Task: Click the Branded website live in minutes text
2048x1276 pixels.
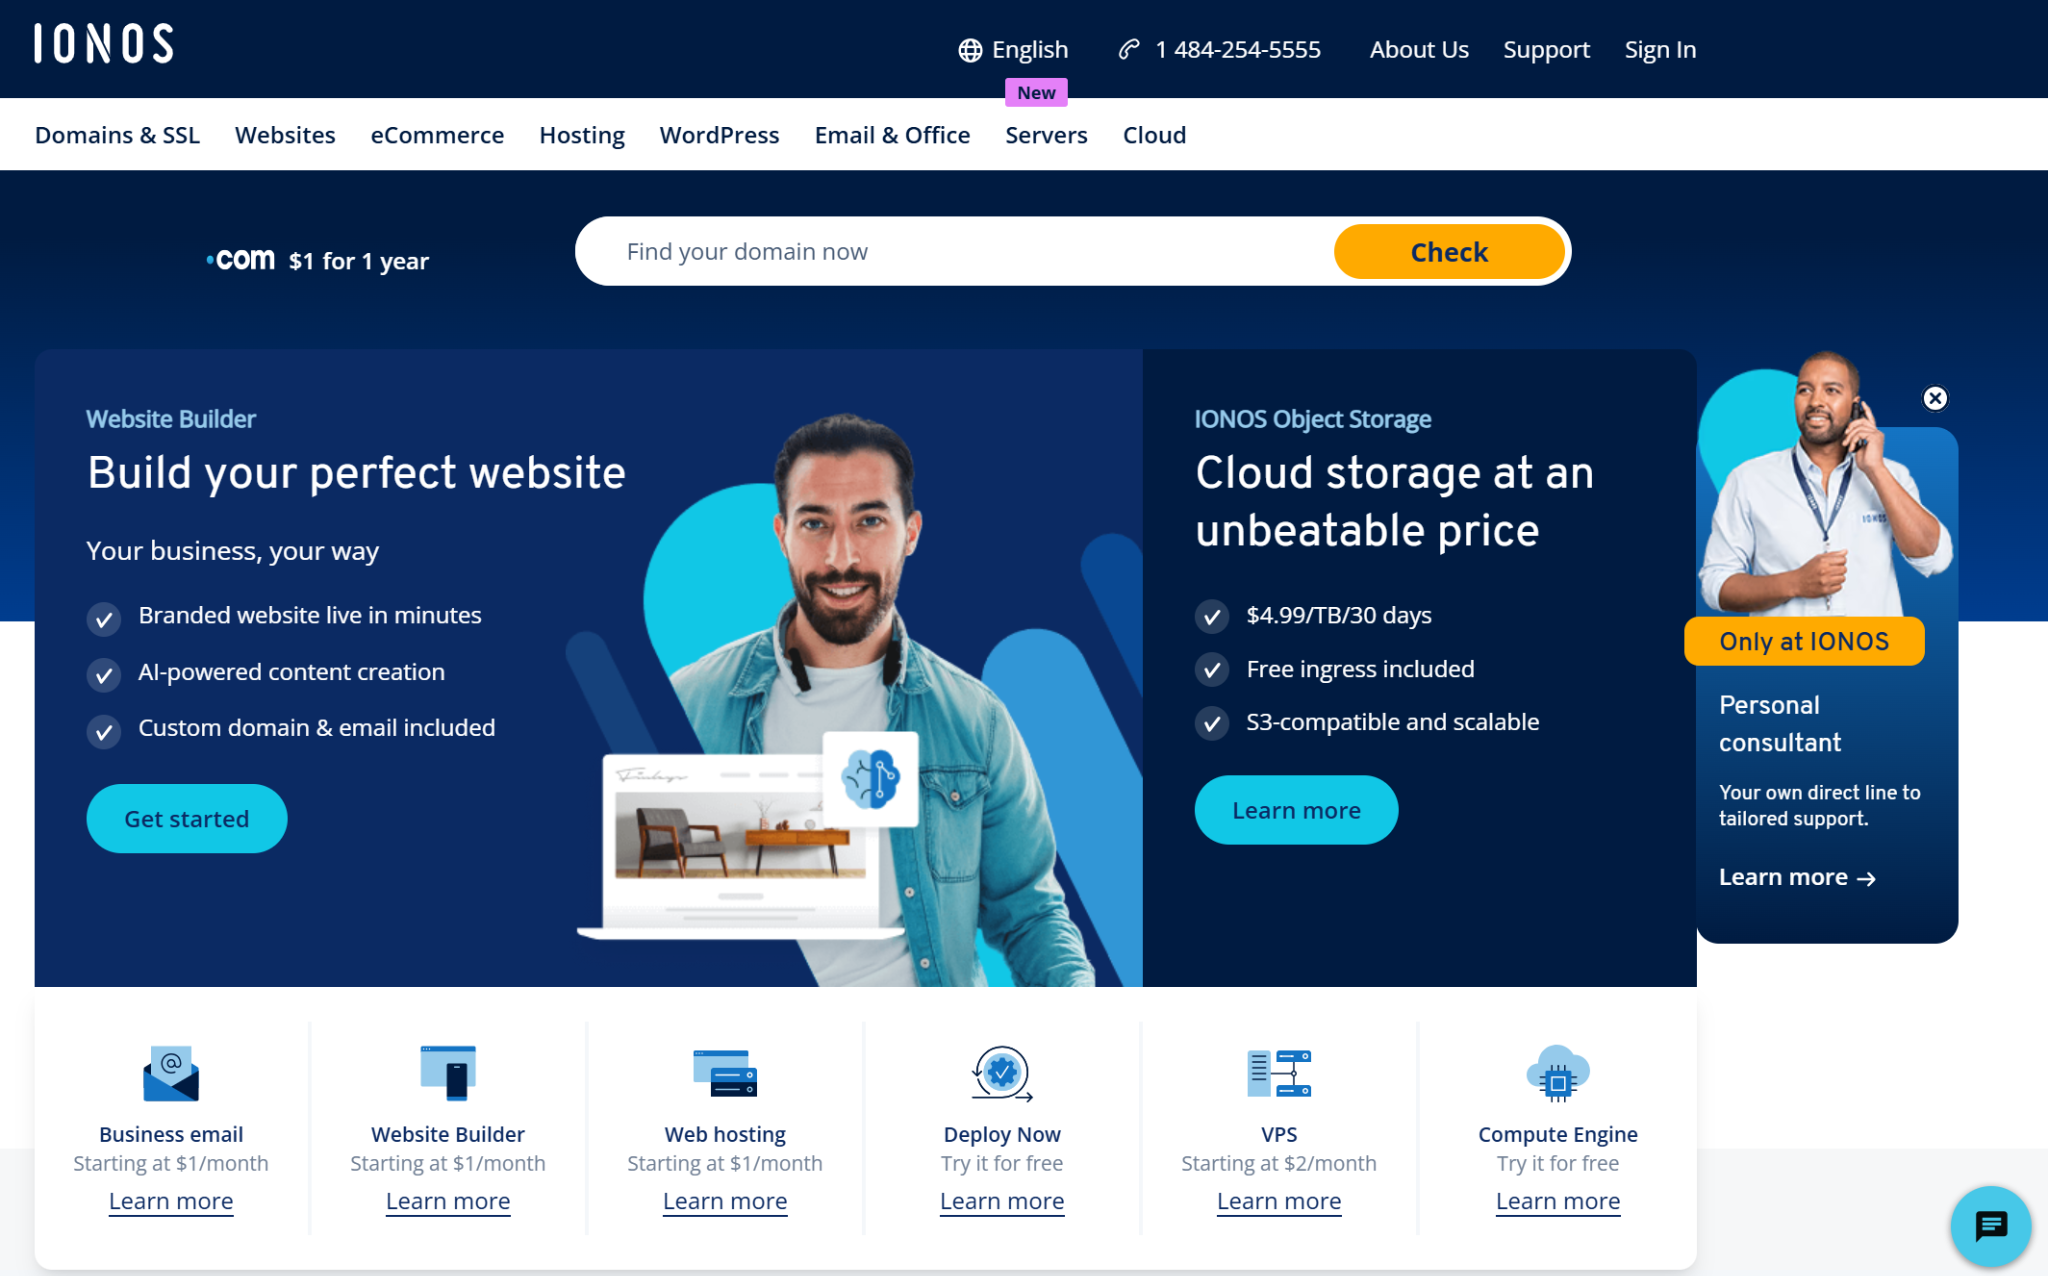Action: (310, 615)
